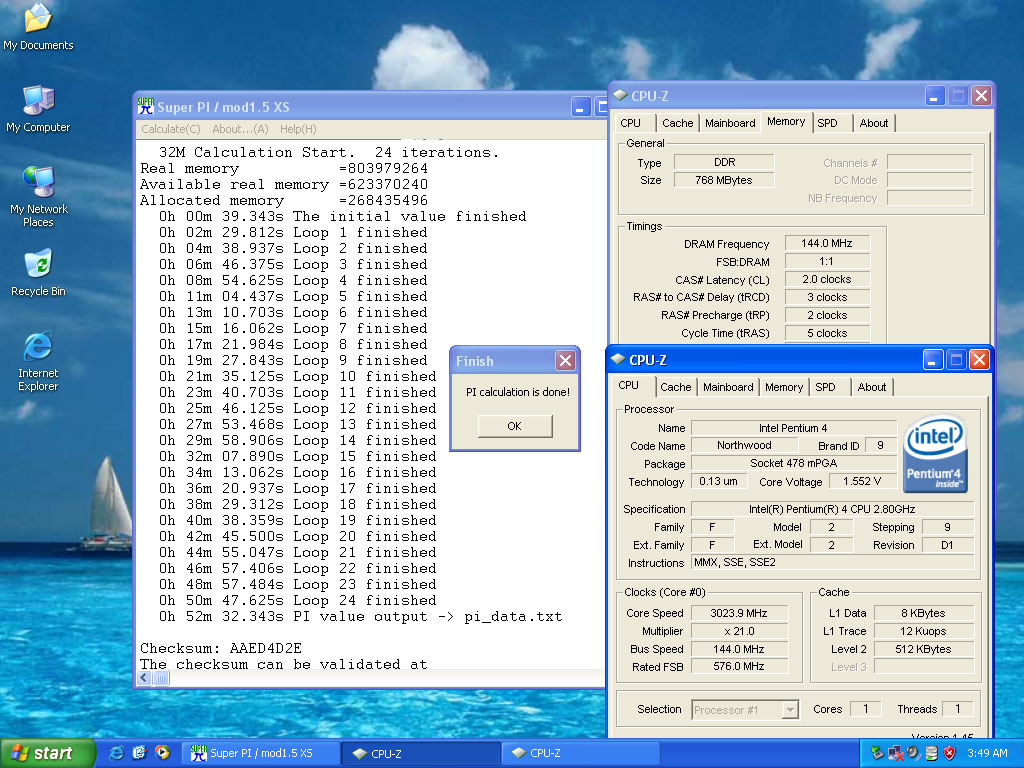
Task: Open Memory tab in front CPU-Z window
Action: 784,387
